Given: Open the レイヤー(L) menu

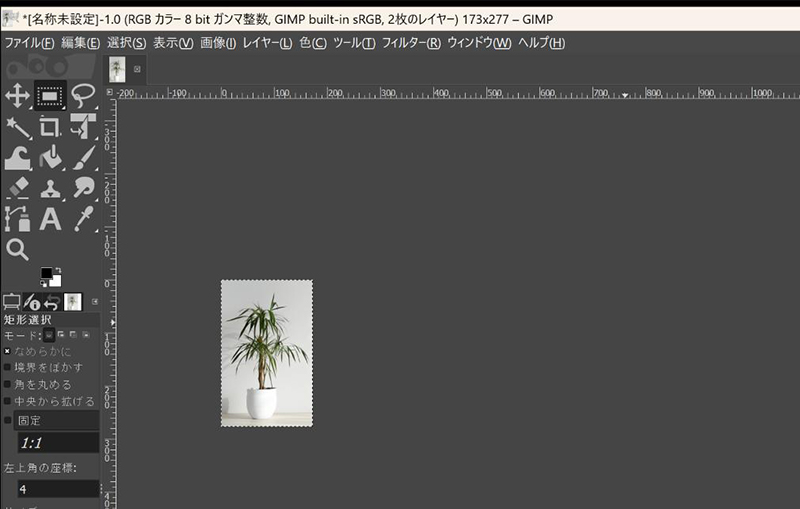Looking at the screenshot, I should tap(267, 43).
